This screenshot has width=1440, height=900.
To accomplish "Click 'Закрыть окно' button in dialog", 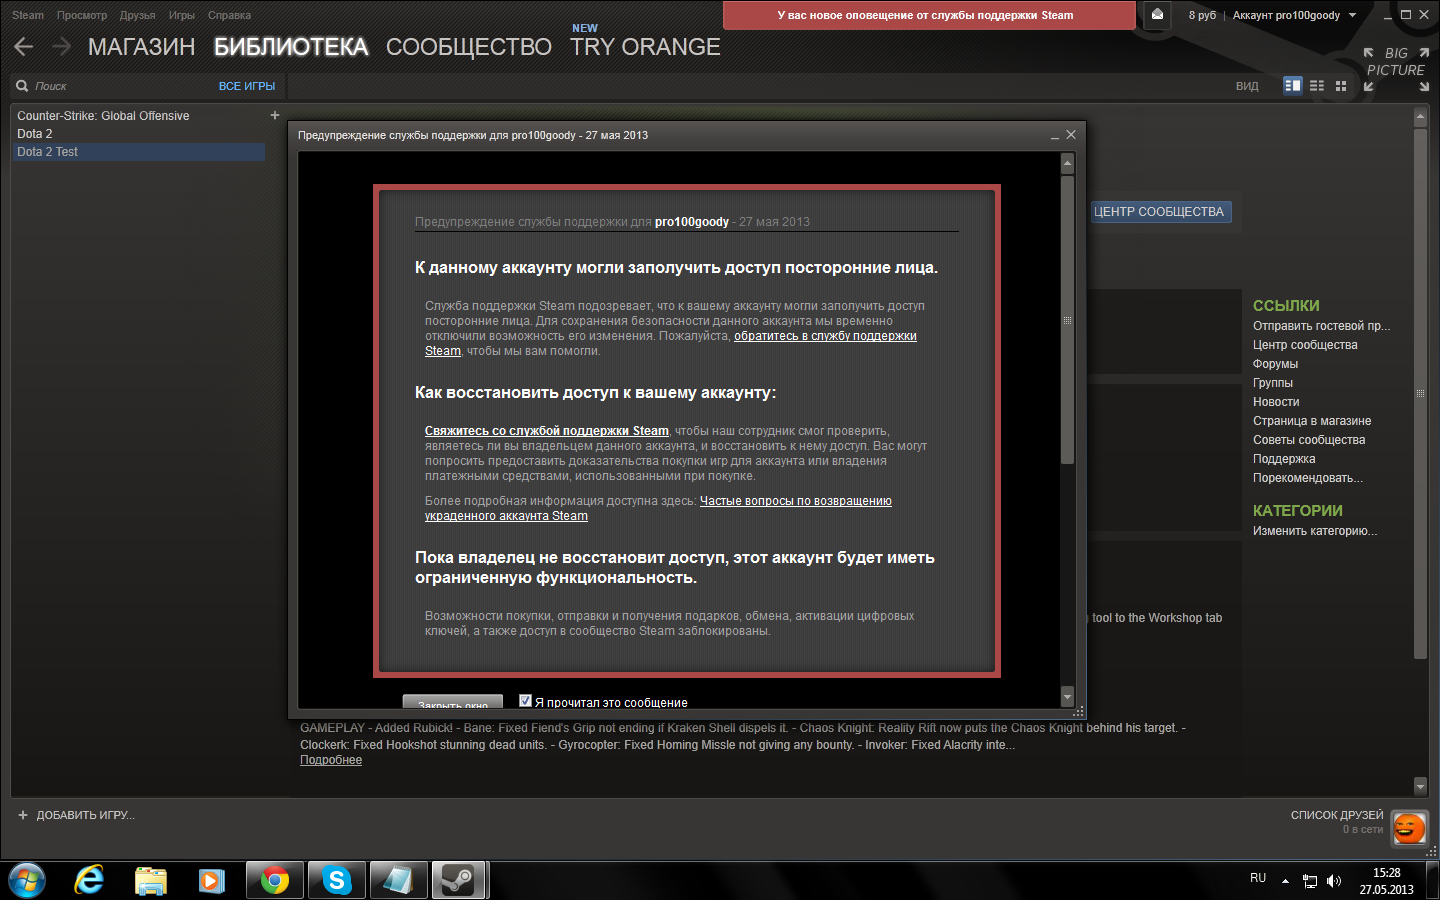I will pyautogui.click(x=453, y=702).
